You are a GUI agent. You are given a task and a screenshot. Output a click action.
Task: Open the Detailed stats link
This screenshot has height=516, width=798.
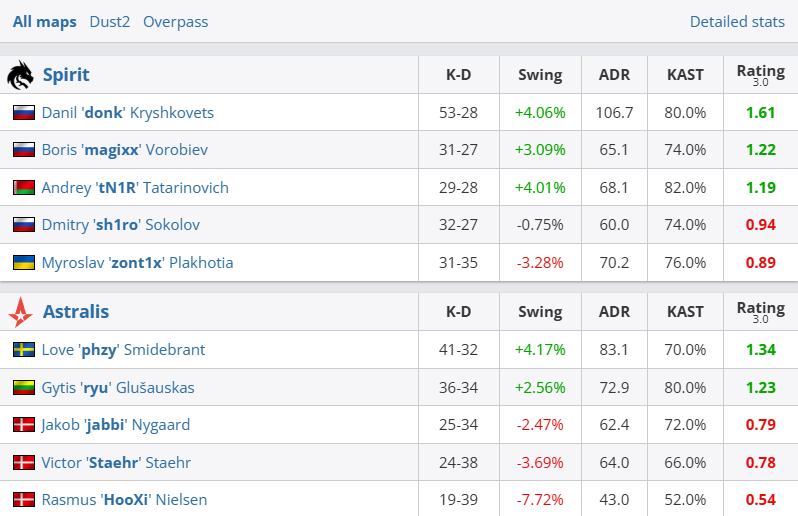(737, 22)
